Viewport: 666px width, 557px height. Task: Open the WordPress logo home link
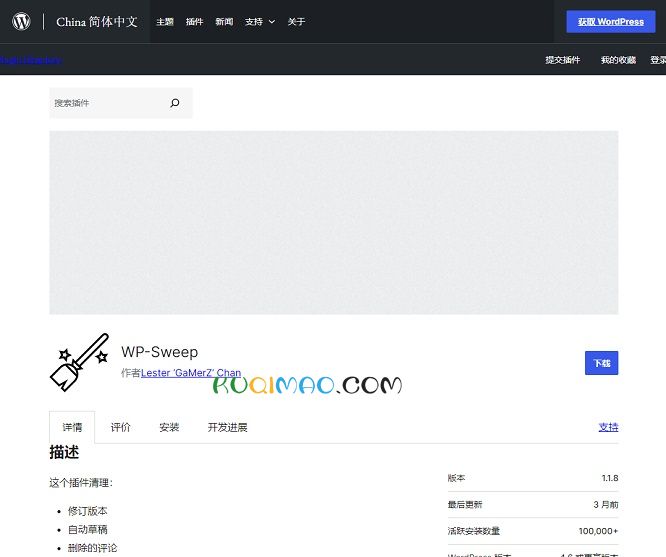coord(21,21)
